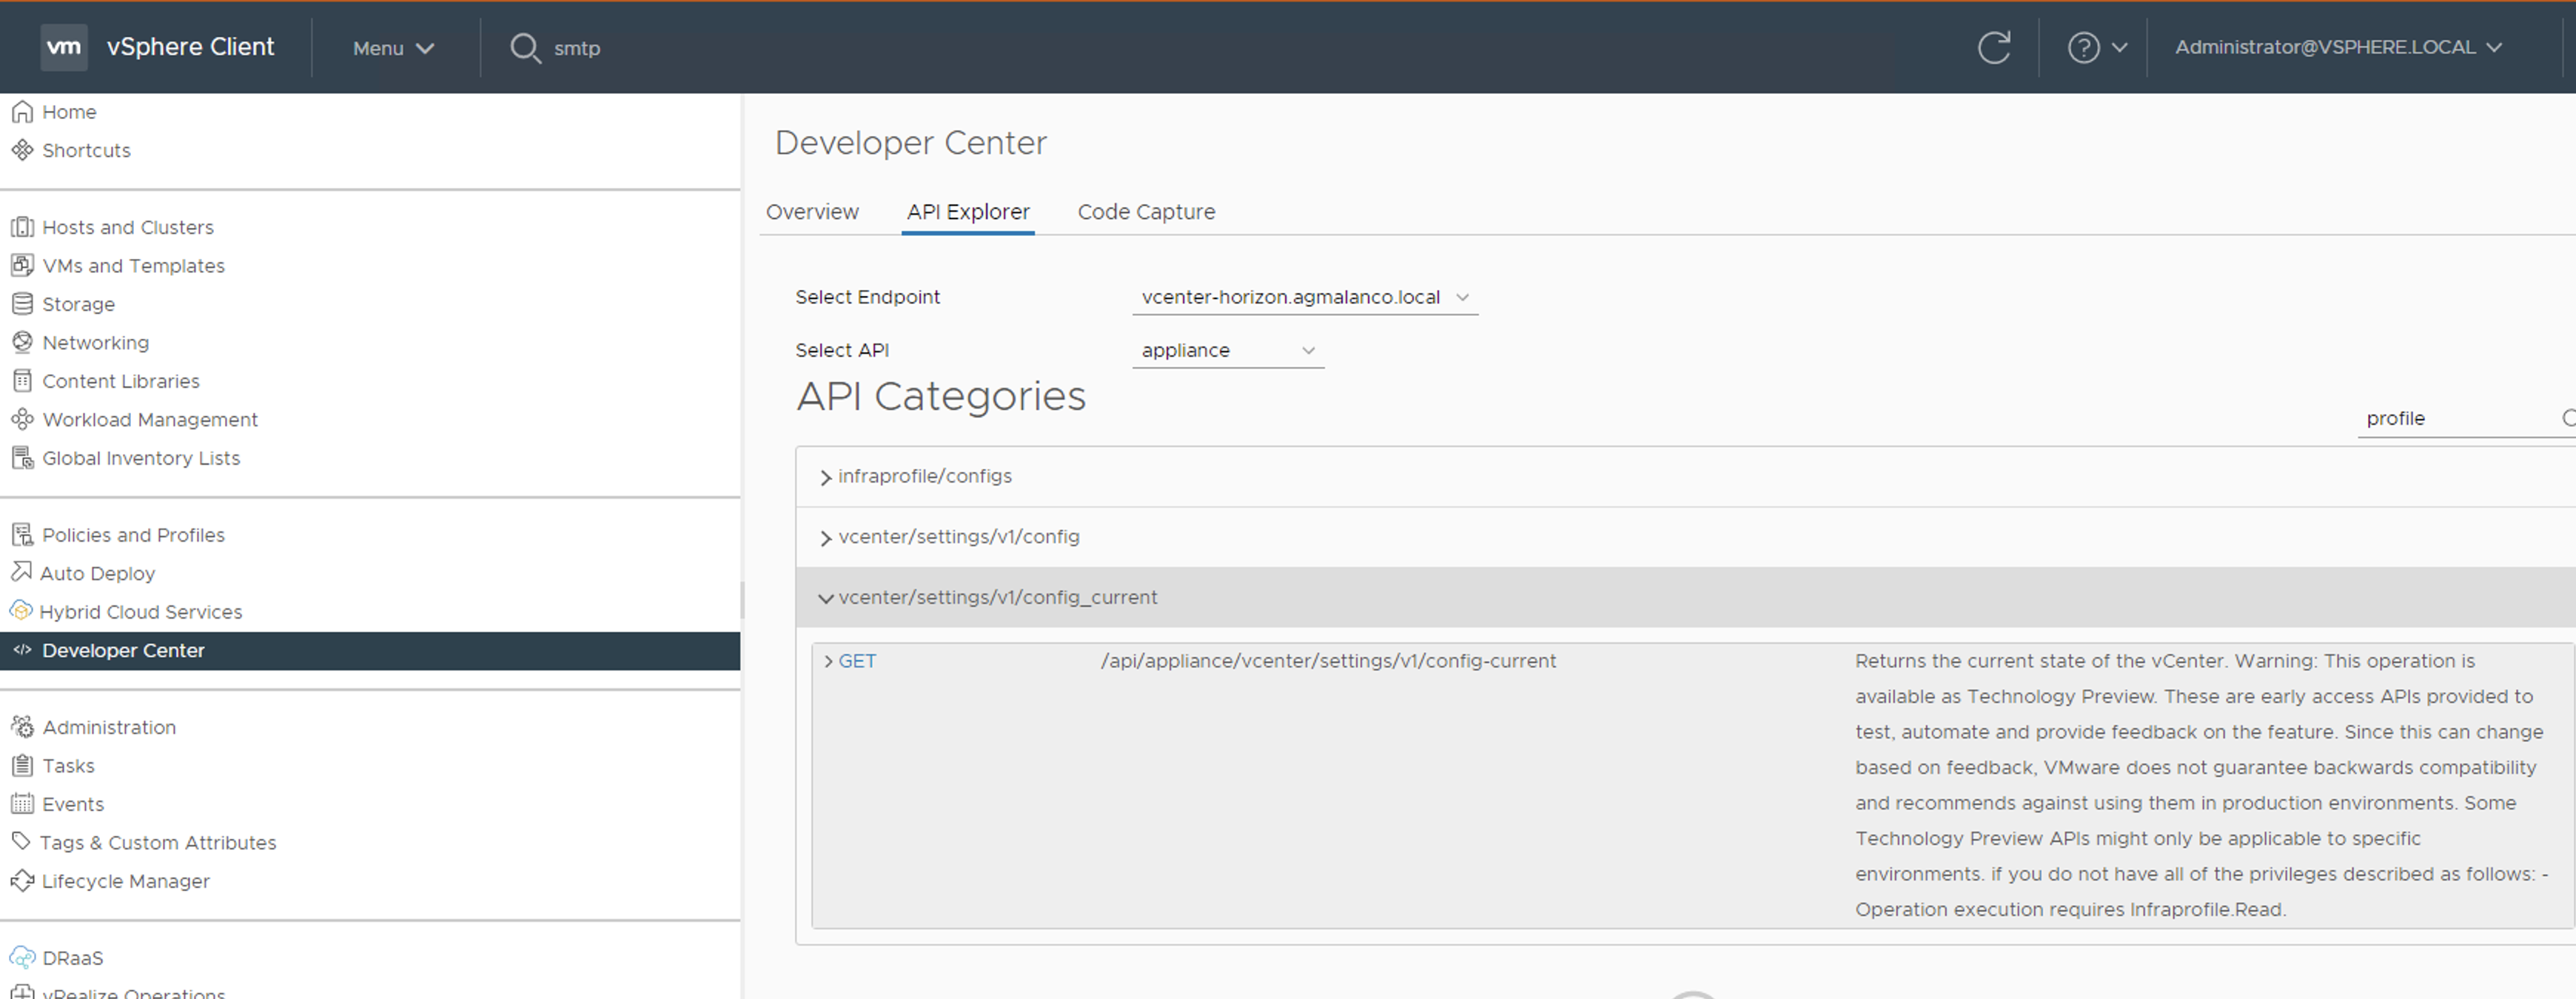Screen dimensions: 2576x999
Task: Switch to the Overview tab
Action: pos(812,211)
